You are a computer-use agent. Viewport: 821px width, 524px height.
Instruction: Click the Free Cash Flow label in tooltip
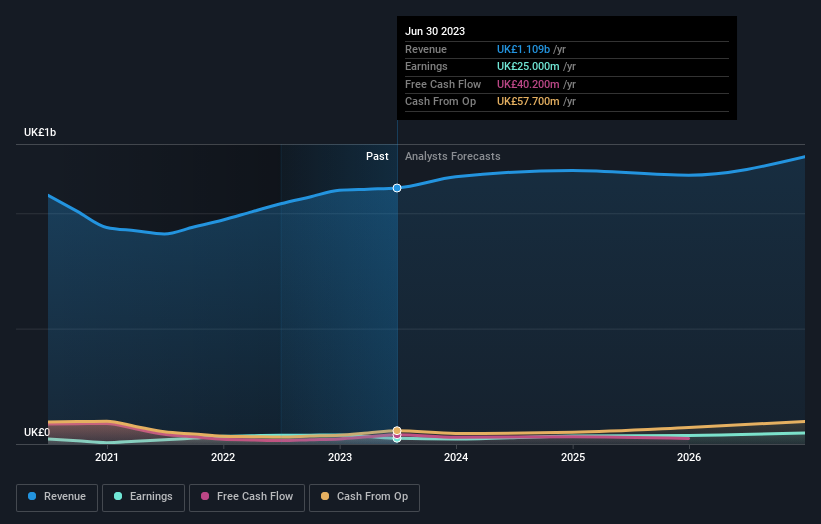coord(443,84)
